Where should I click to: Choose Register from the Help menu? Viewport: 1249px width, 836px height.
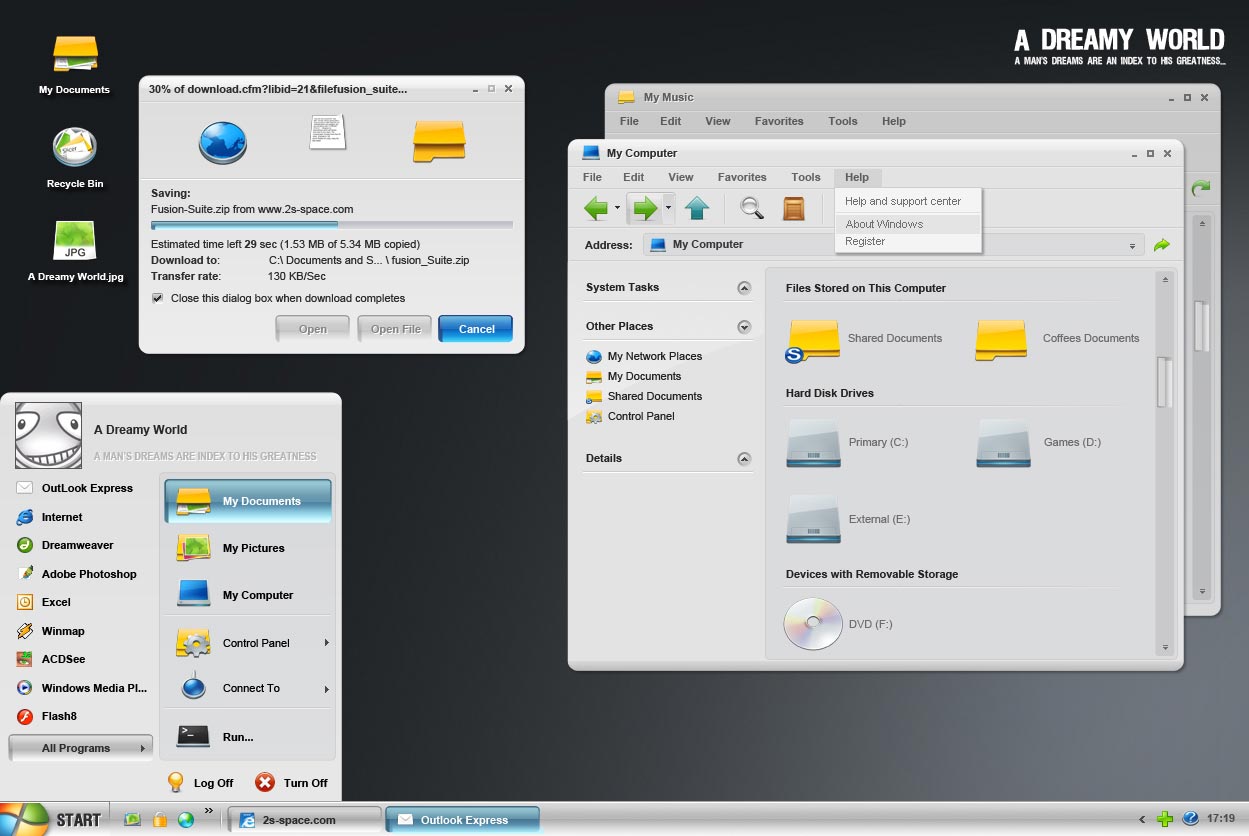click(x=908, y=241)
